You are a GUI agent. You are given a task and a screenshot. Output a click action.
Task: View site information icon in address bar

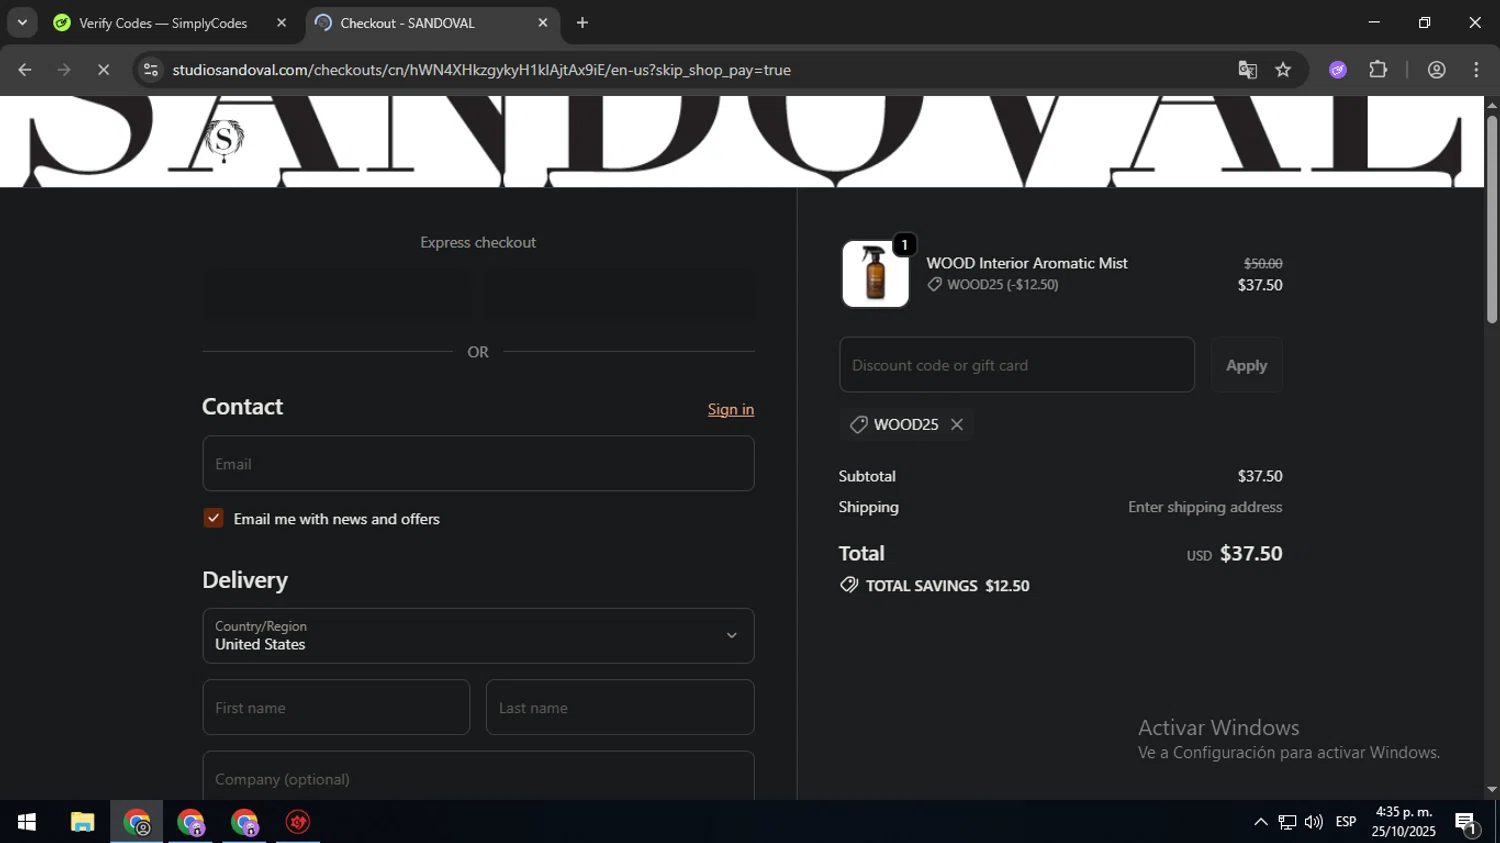151,70
